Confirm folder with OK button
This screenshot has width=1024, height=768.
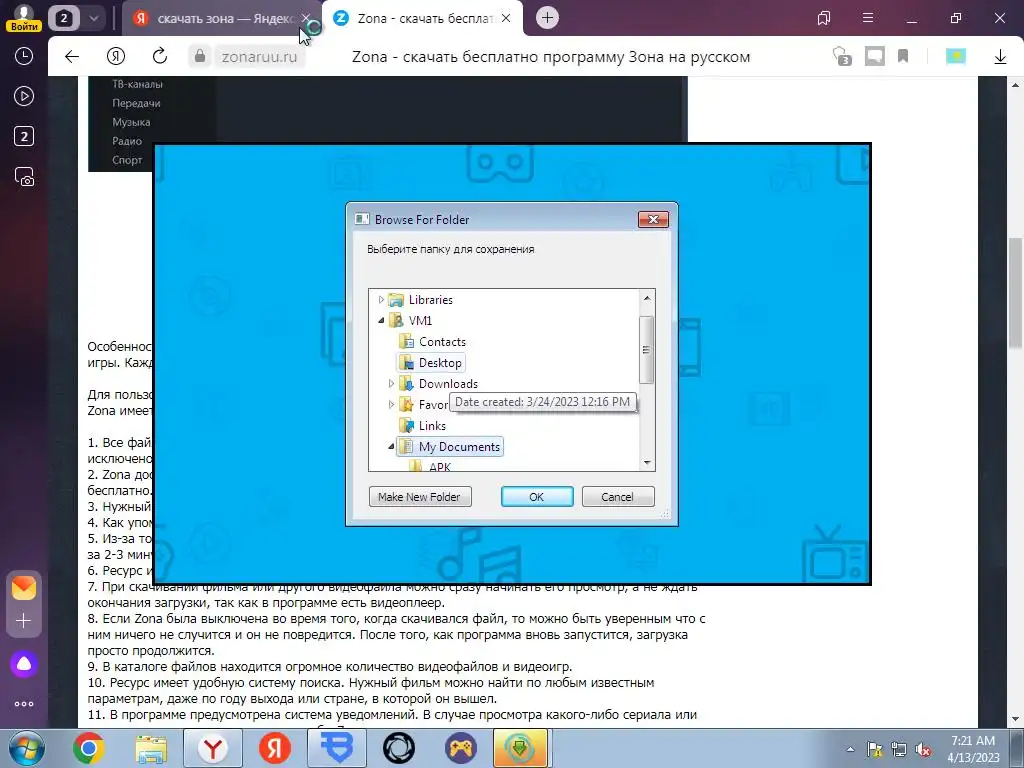pyautogui.click(x=537, y=496)
